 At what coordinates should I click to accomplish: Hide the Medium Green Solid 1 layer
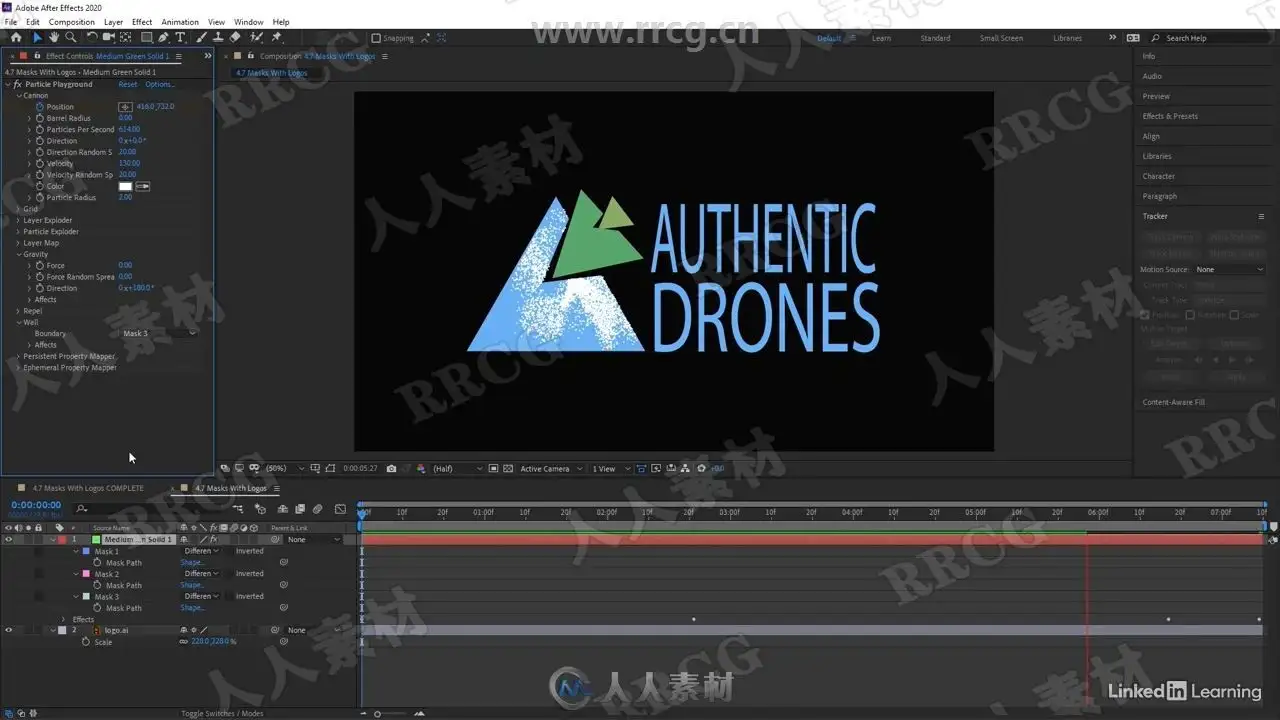tap(9, 540)
